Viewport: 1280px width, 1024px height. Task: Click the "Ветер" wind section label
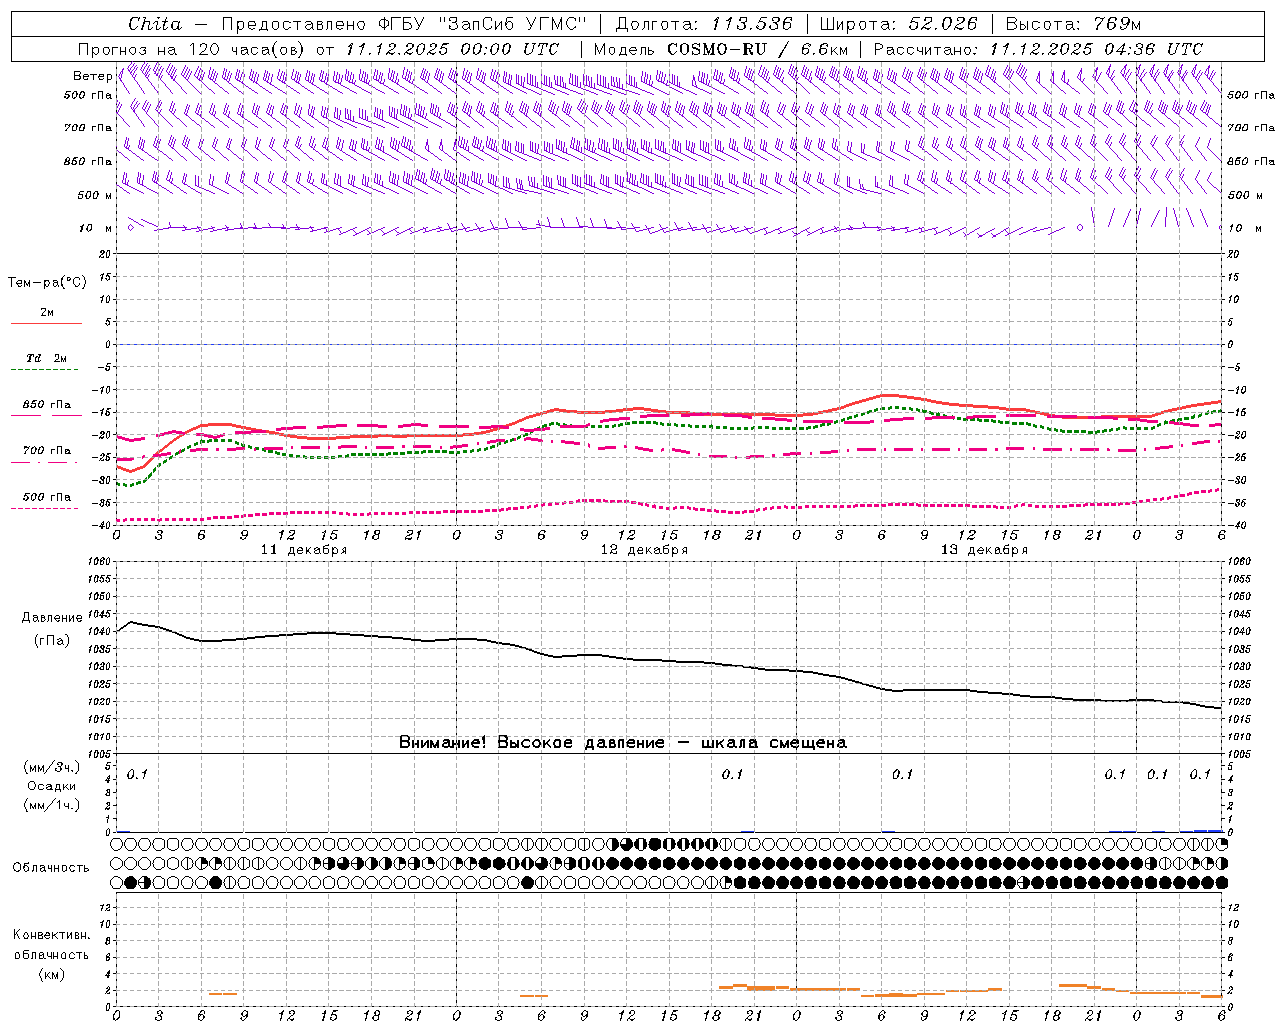click(92, 76)
